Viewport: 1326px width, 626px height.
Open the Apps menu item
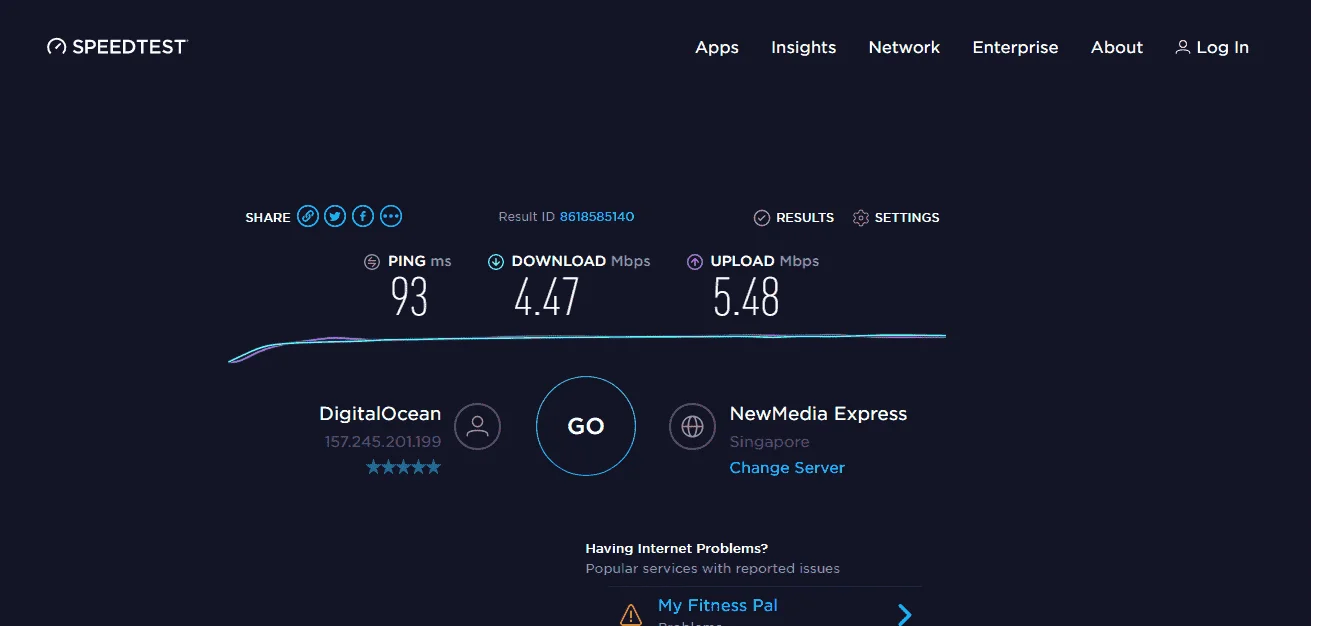pos(717,47)
